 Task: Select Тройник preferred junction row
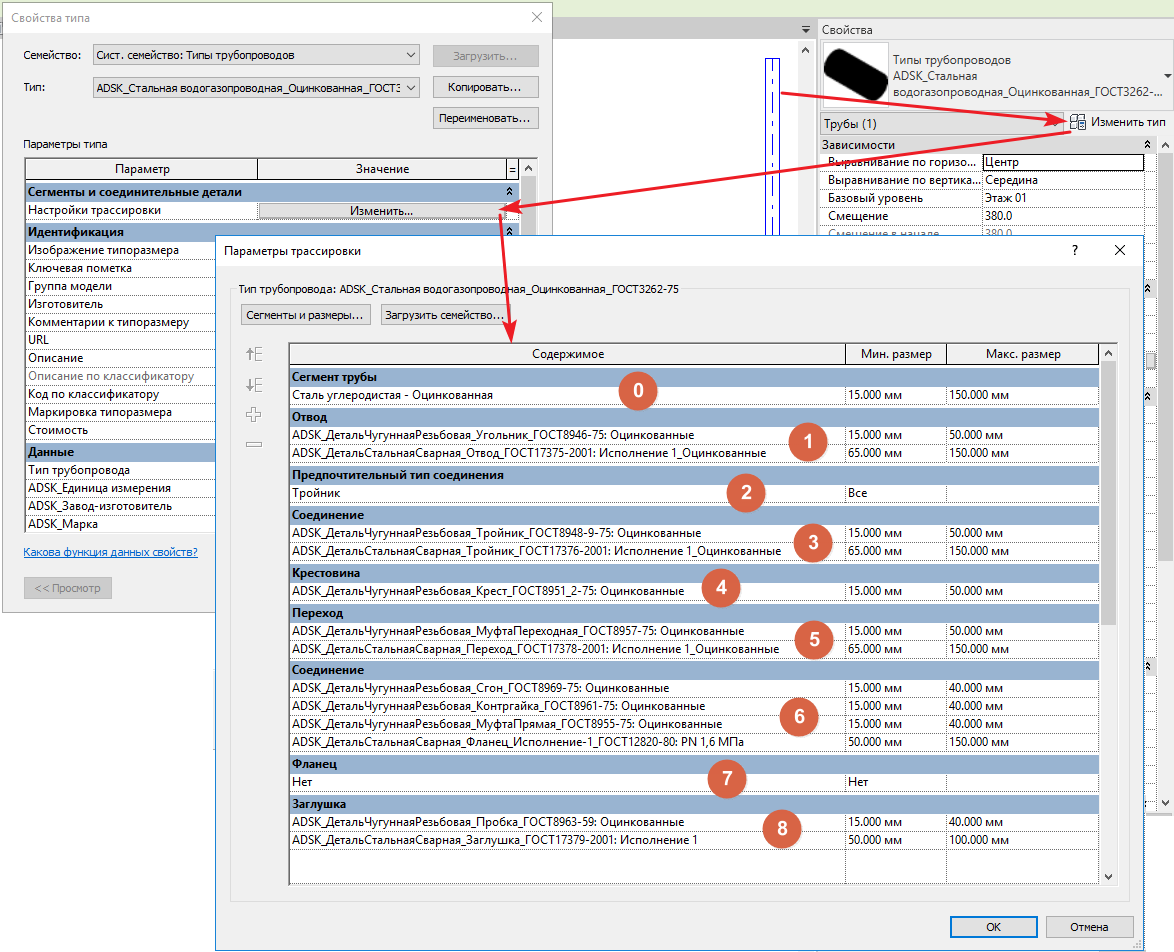pos(694,493)
